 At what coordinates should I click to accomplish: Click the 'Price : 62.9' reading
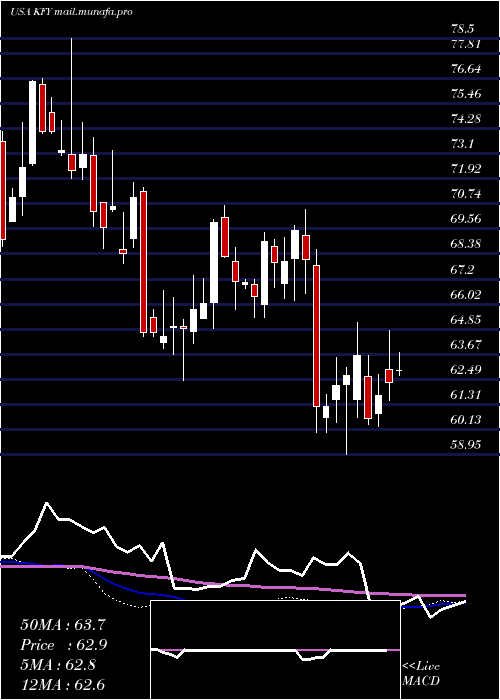tap(63, 645)
